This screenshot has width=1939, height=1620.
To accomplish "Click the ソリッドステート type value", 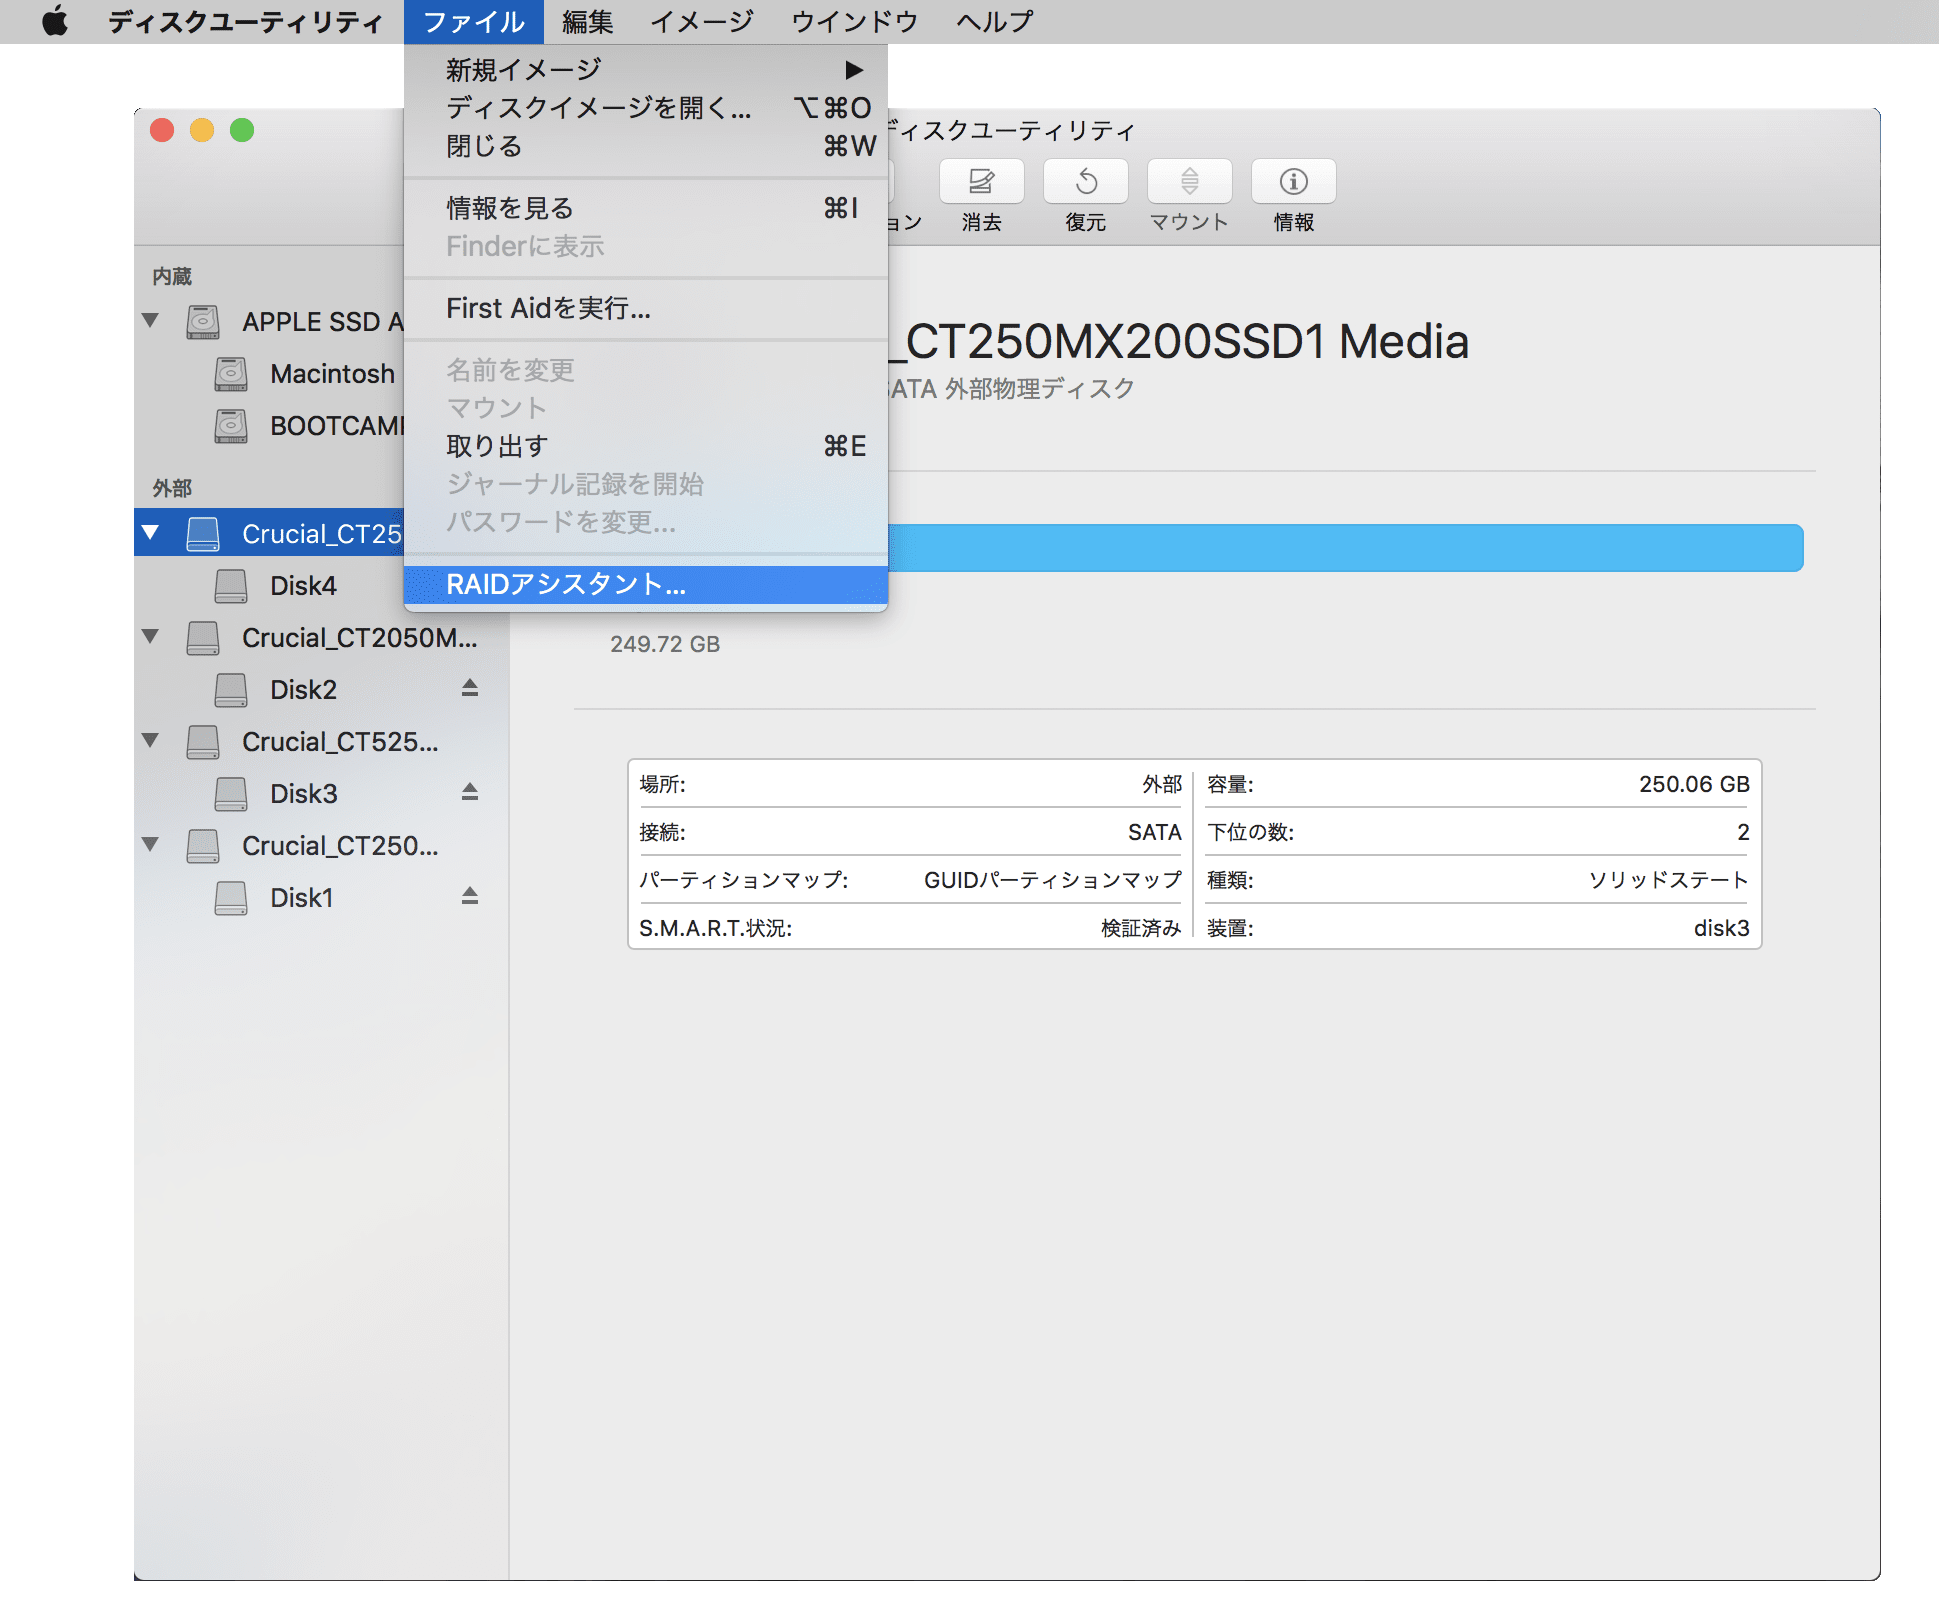I will pyautogui.click(x=1669, y=880).
